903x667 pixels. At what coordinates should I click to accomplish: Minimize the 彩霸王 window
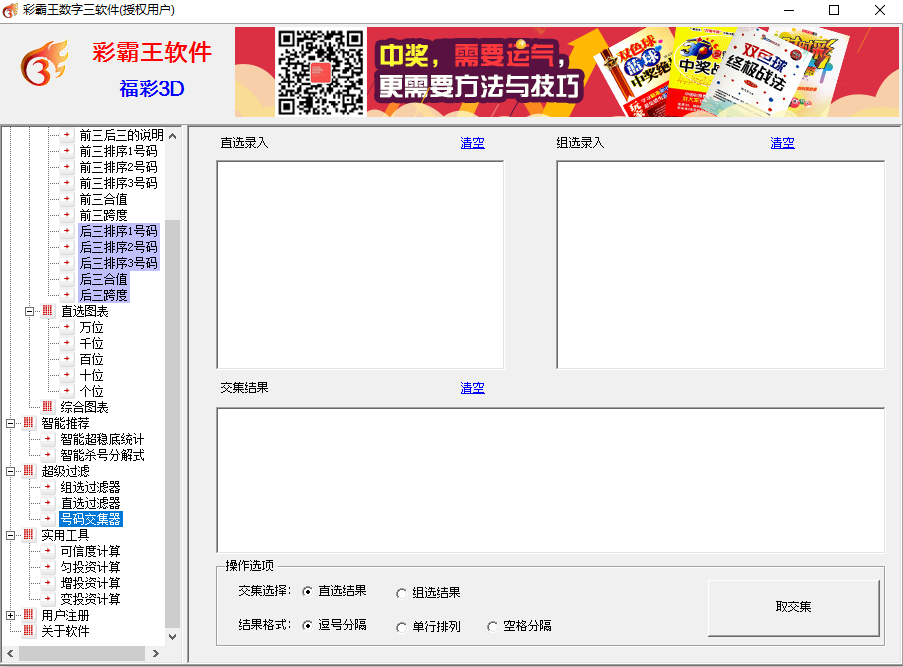(x=789, y=10)
